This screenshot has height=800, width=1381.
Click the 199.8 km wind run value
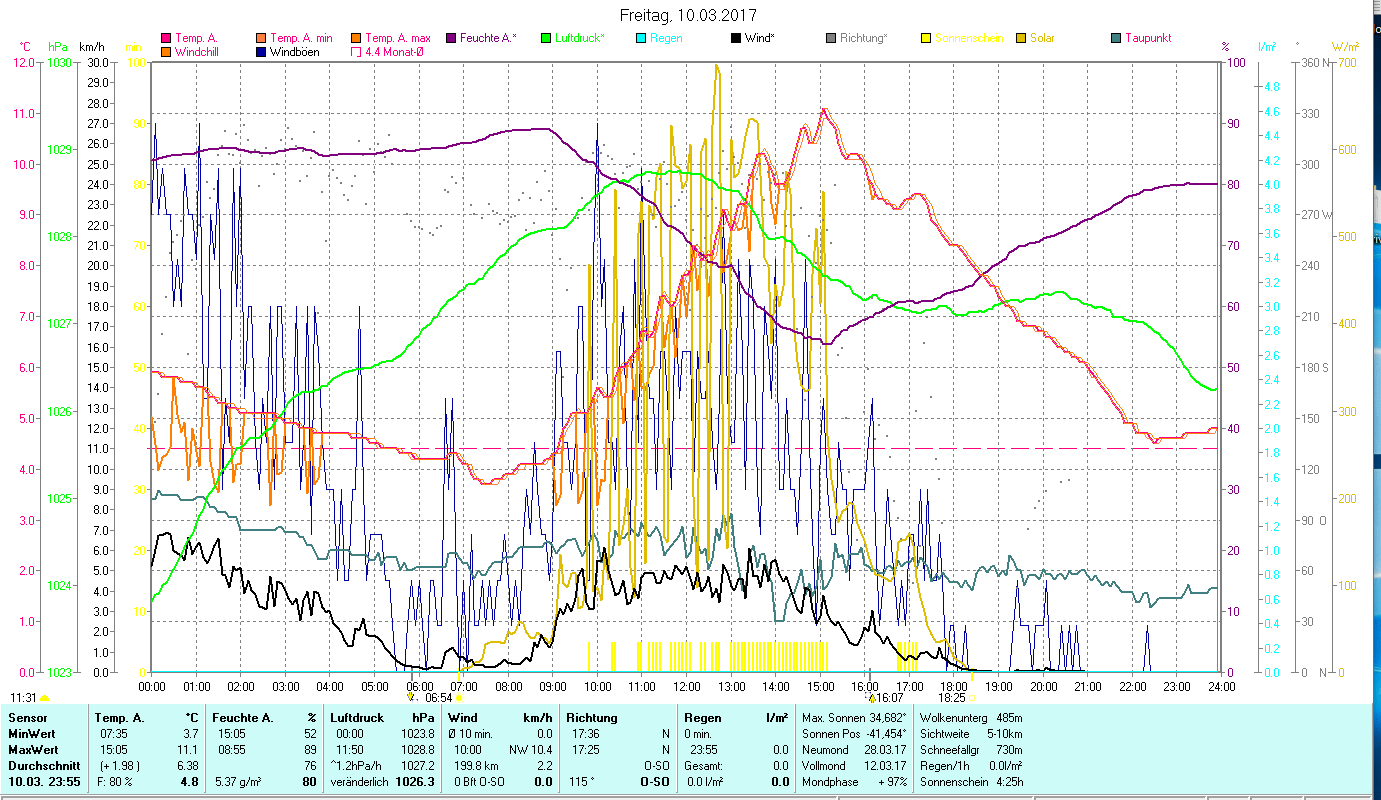pos(474,766)
